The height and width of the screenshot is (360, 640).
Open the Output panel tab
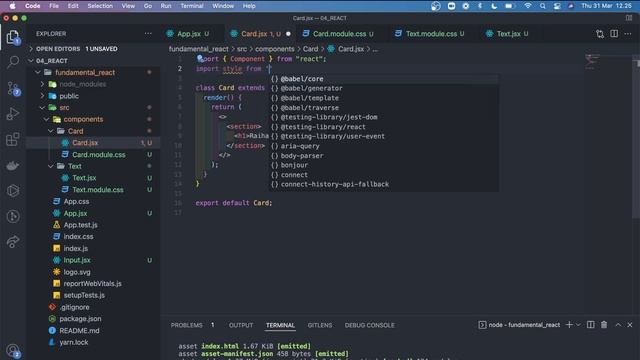pos(241,325)
